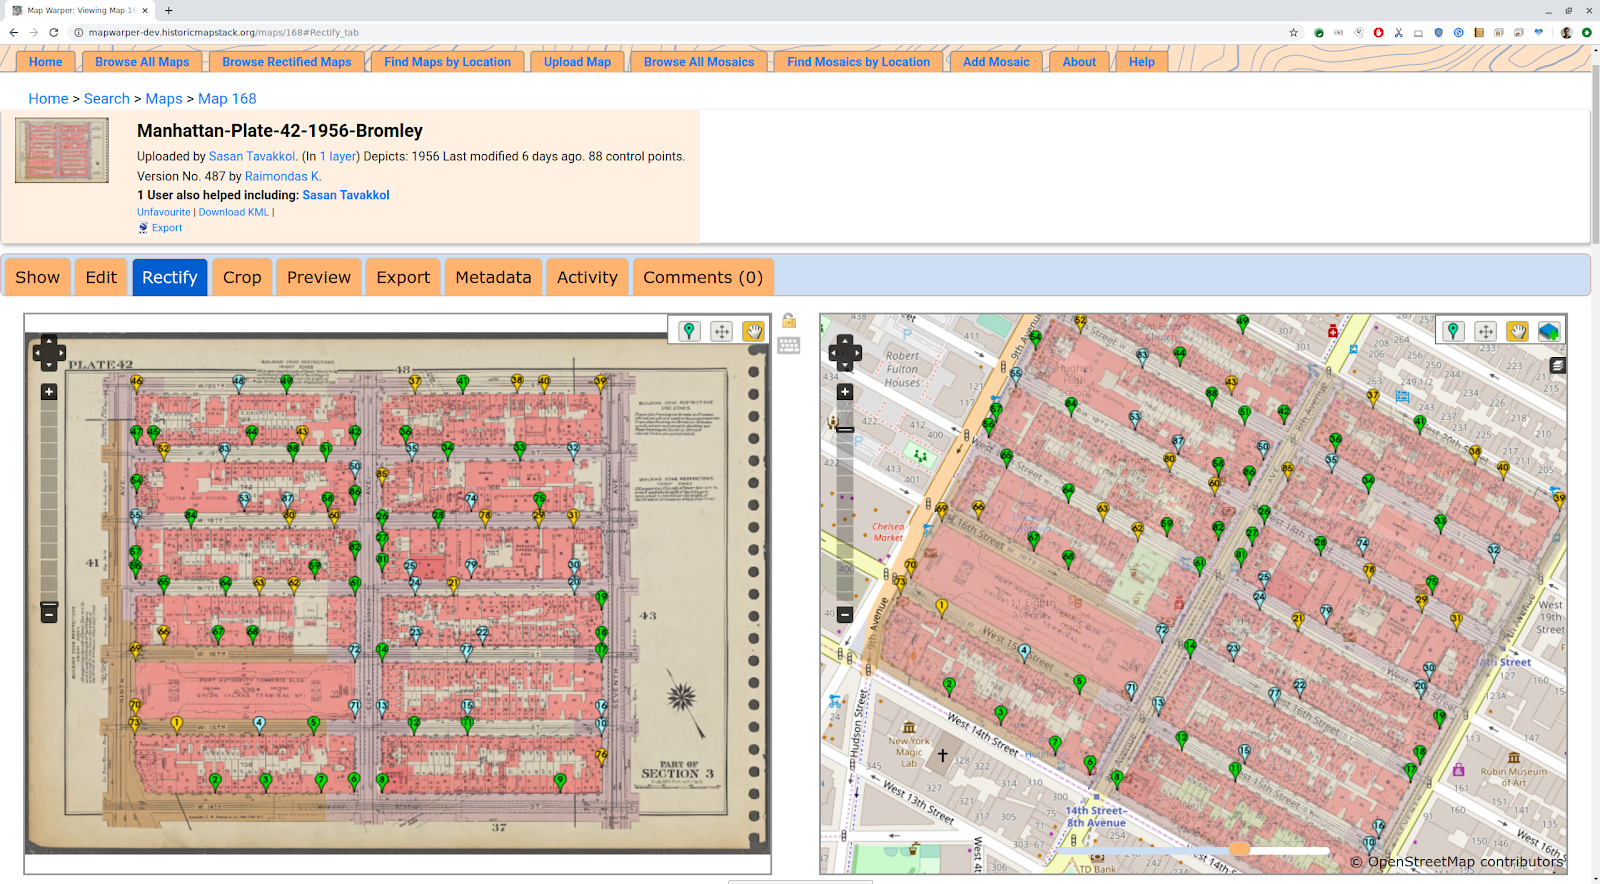Viewport: 1600px width, 884px height.
Task: Select move control point tool on right map
Action: tap(1486, 331)
